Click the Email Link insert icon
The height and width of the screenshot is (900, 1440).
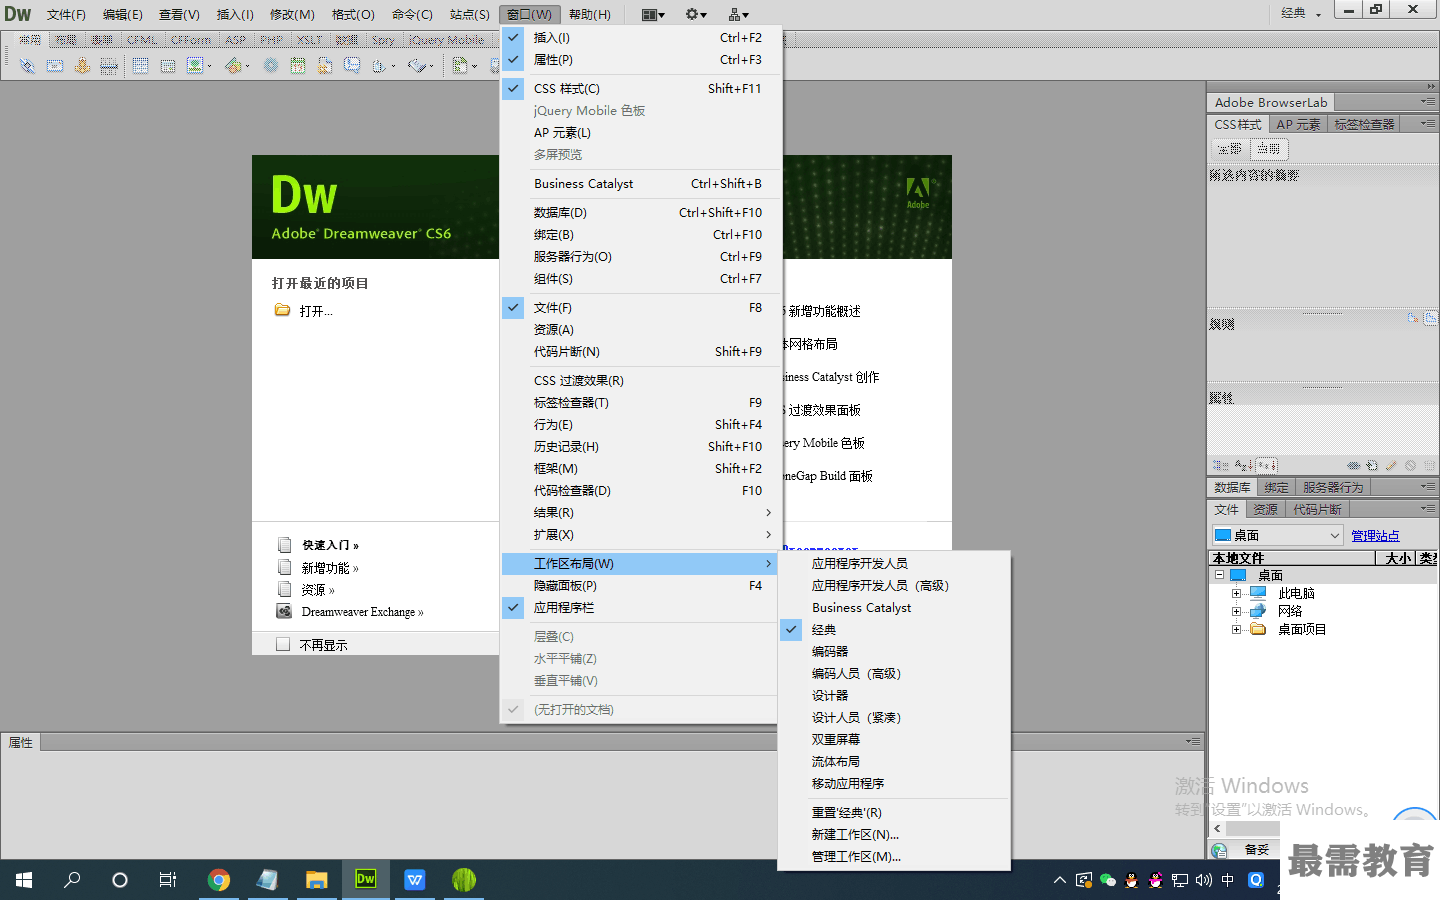click(x=55, y=66)
